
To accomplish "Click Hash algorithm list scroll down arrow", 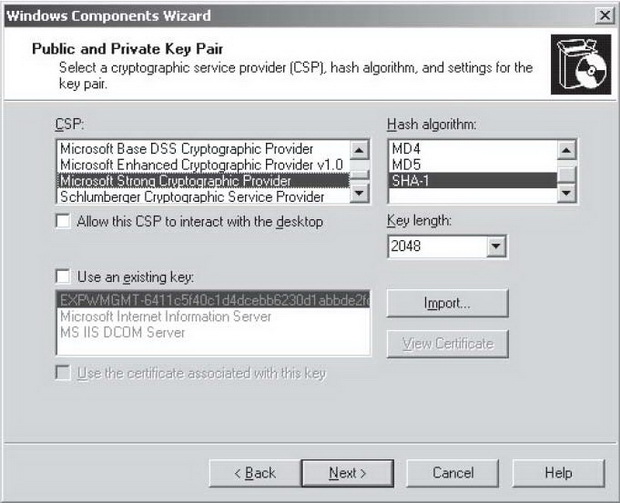I will pyautogui.click(x=566, y=193).
